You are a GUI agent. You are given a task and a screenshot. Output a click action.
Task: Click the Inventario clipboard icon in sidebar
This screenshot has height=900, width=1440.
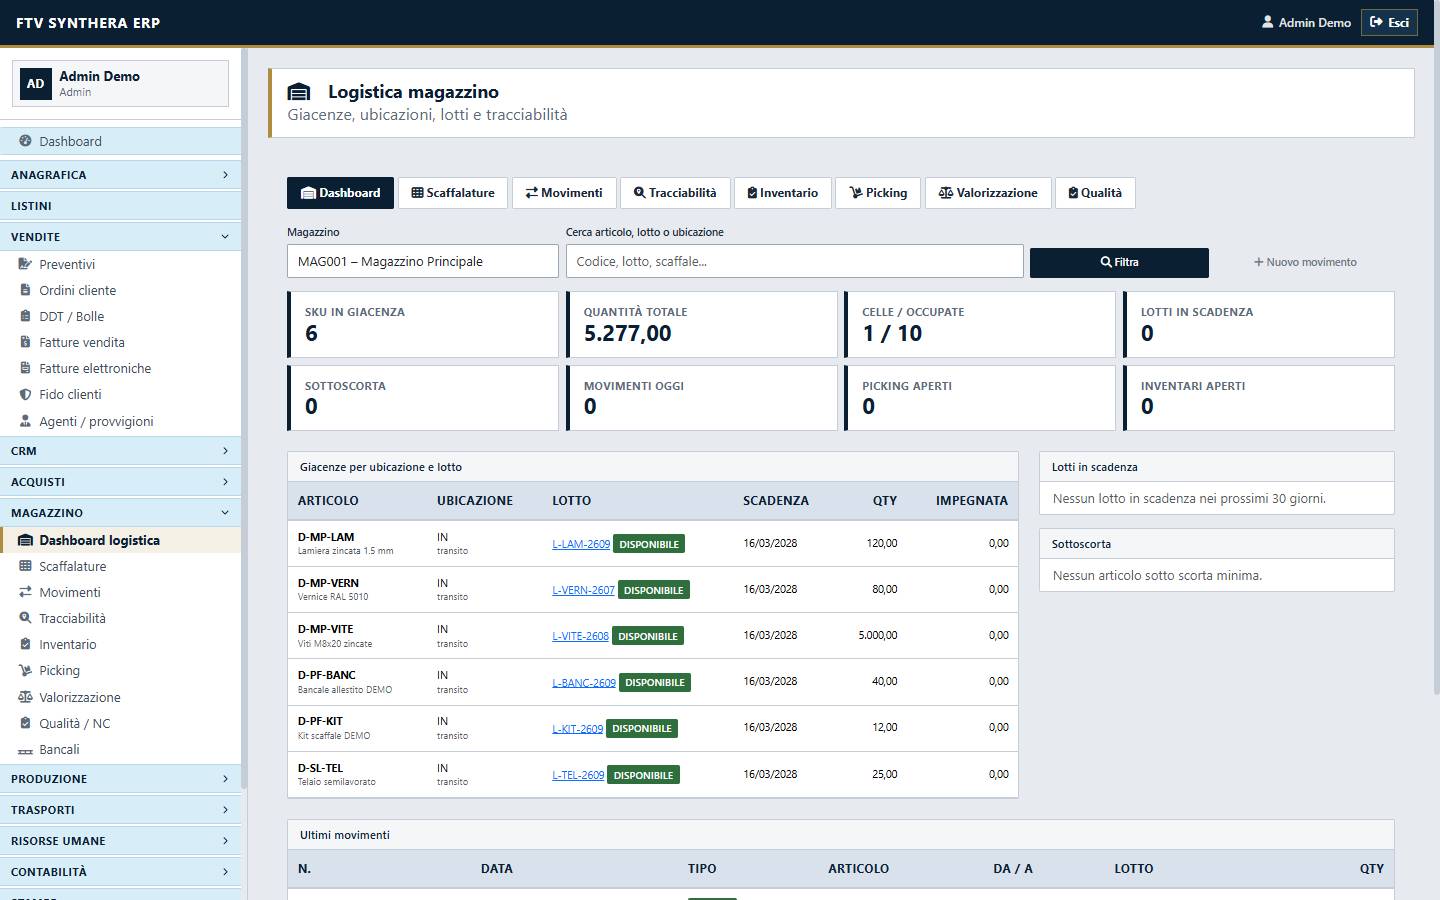(x=25, y=644)
